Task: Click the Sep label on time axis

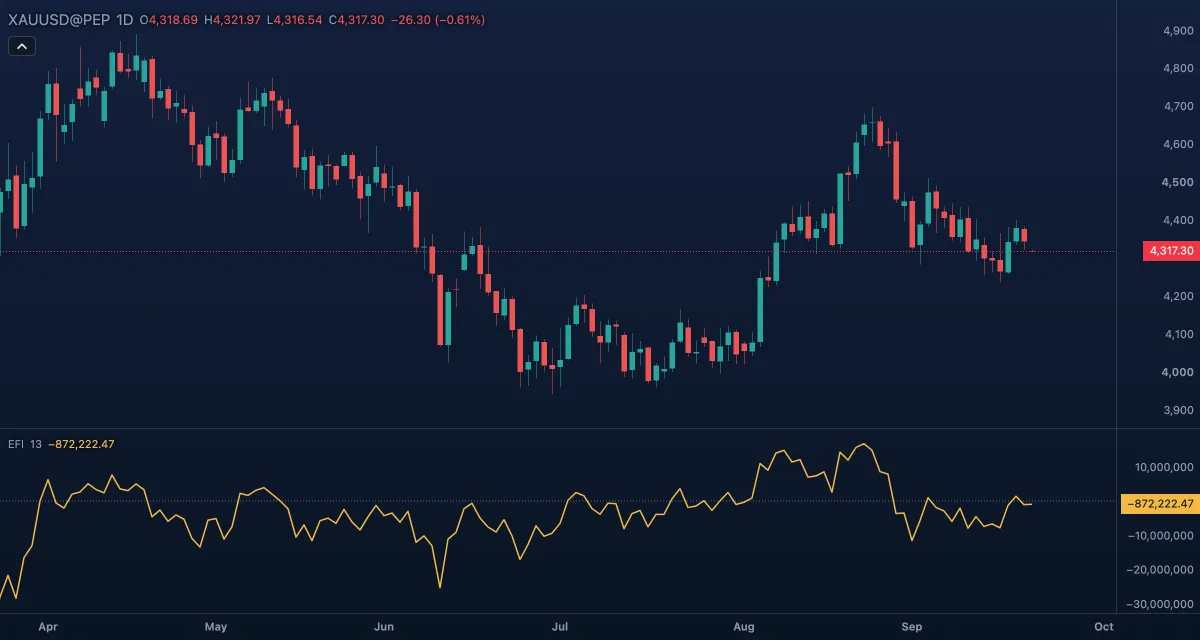Action: (911, 627)
